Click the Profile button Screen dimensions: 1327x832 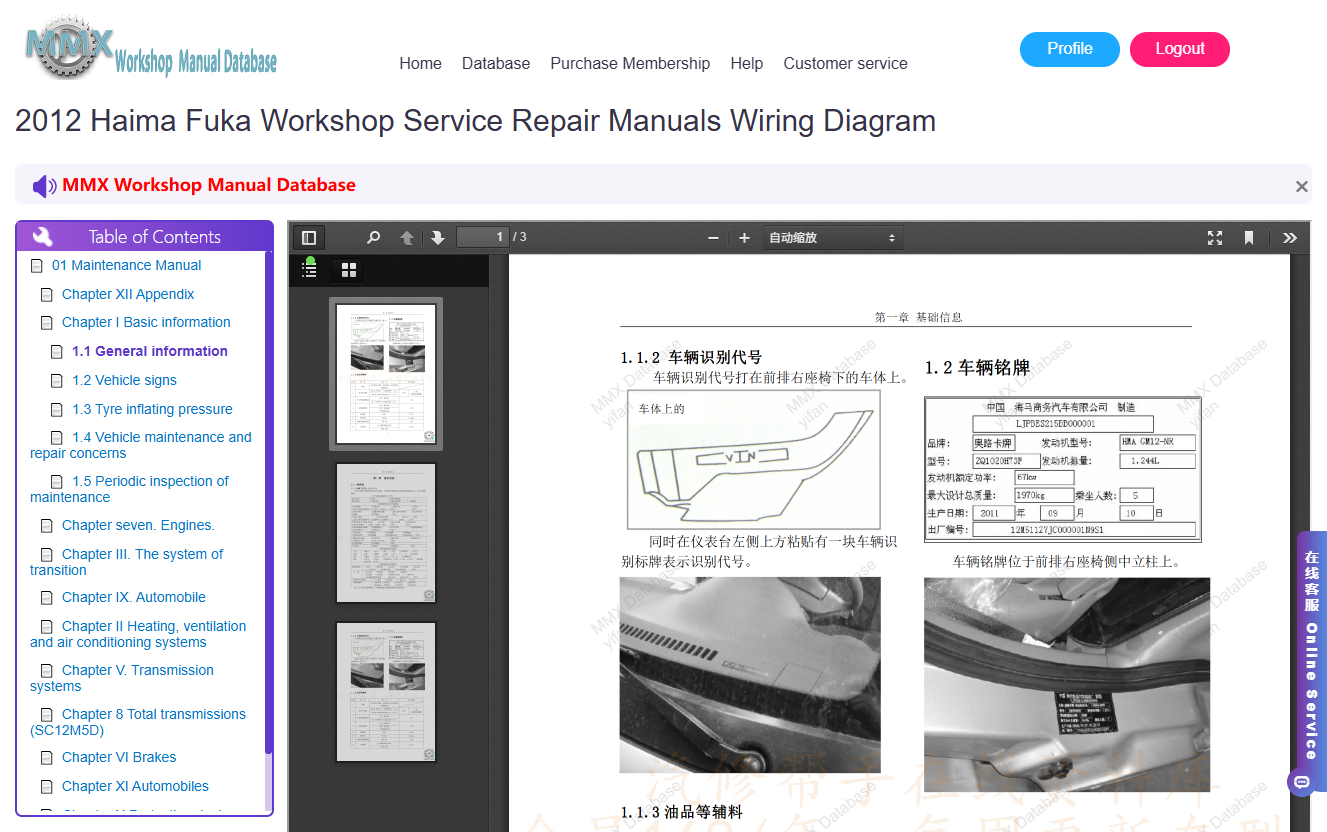pos(1070,49)
